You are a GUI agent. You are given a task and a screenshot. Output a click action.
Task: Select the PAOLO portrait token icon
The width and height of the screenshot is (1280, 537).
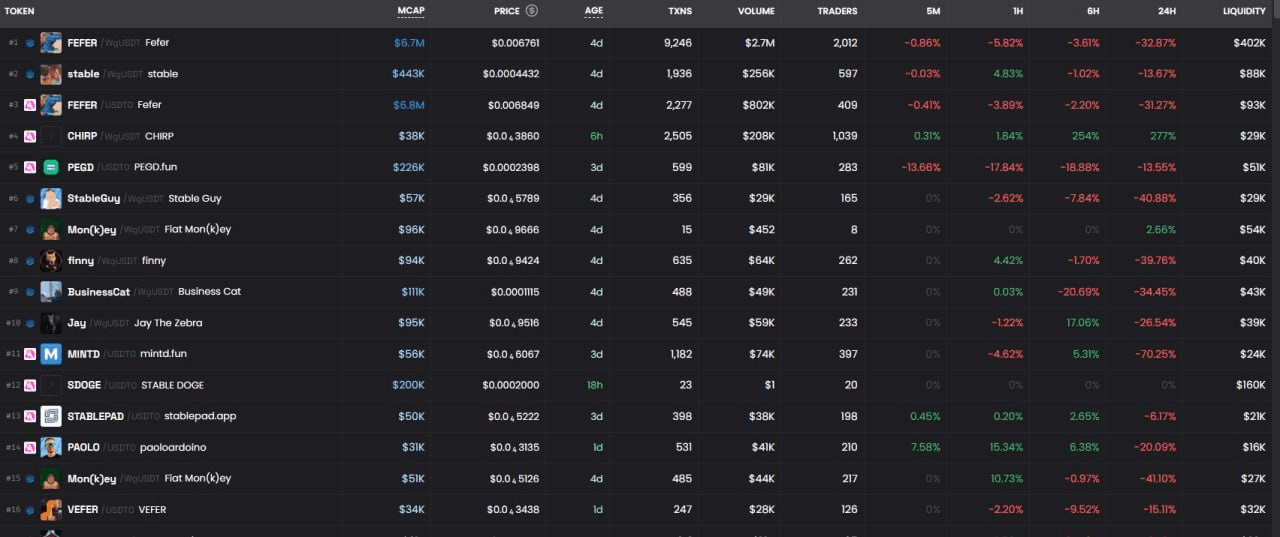pyautogui.click(x=51, y=447)
